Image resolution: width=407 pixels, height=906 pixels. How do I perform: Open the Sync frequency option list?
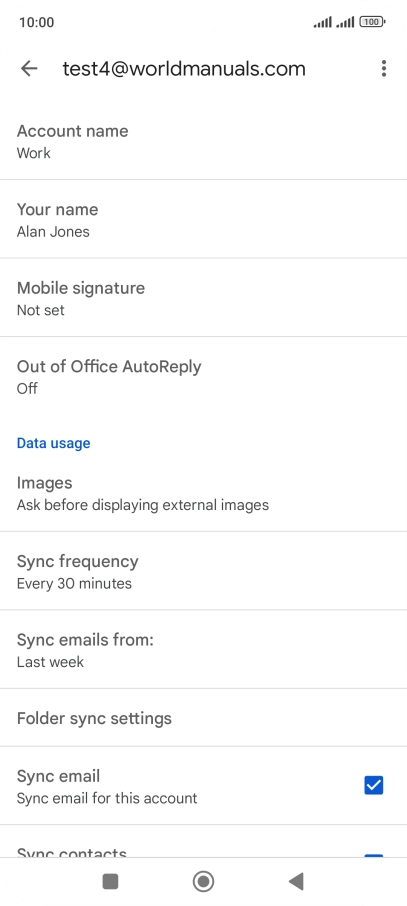[204, 571]
